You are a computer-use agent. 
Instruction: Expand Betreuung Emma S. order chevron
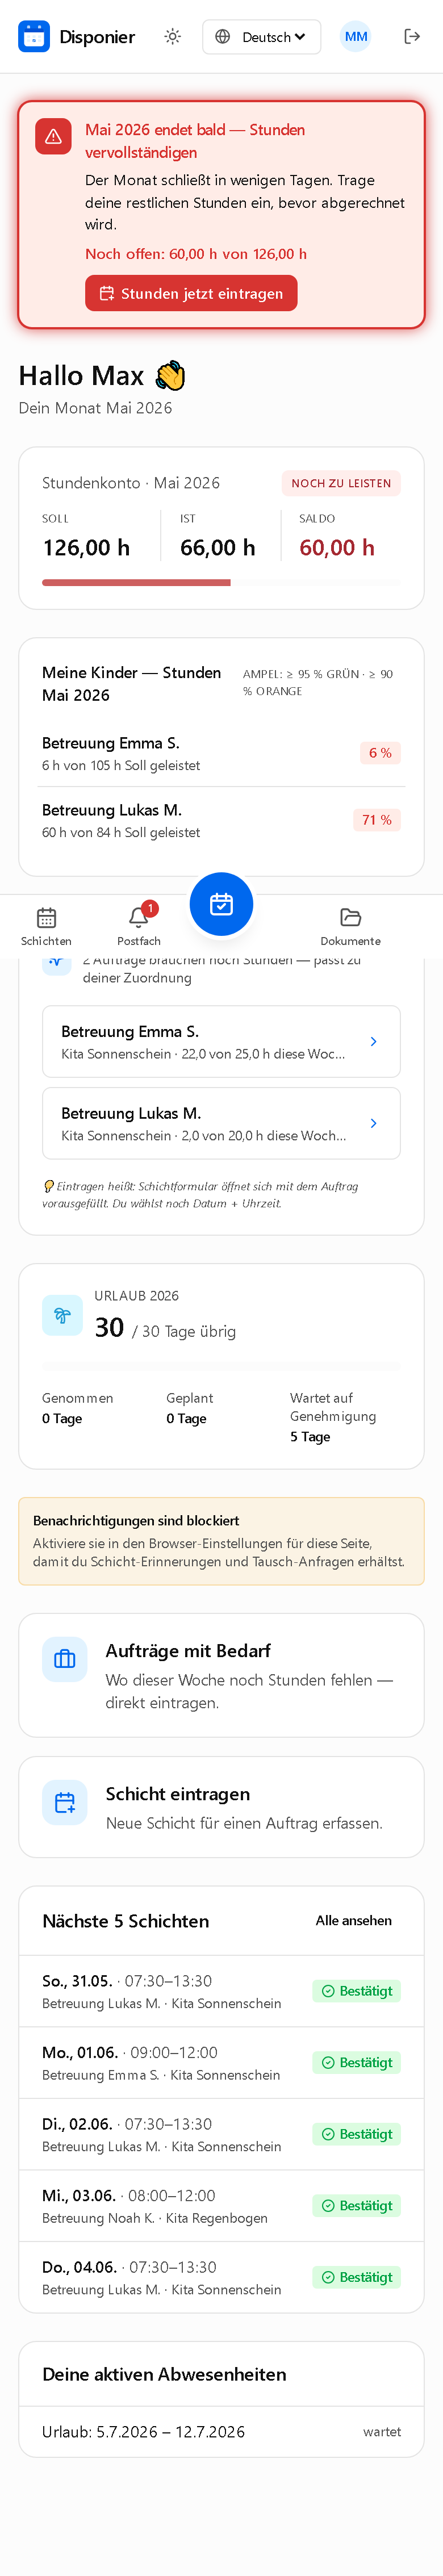[373, 1041]
